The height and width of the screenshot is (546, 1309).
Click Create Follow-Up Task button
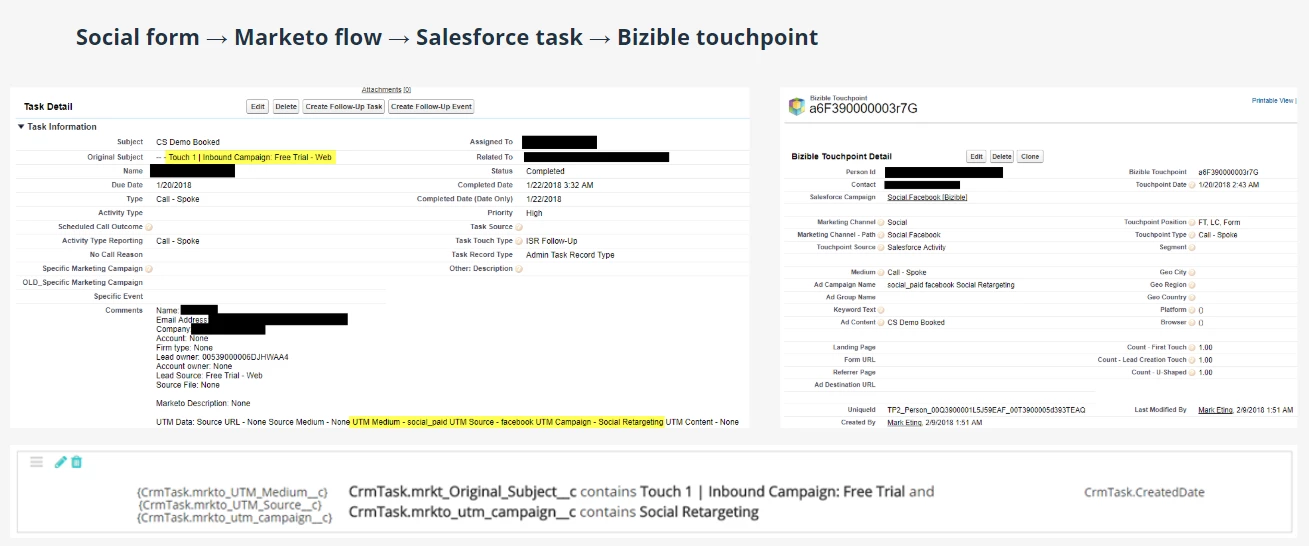click(344, 106)
